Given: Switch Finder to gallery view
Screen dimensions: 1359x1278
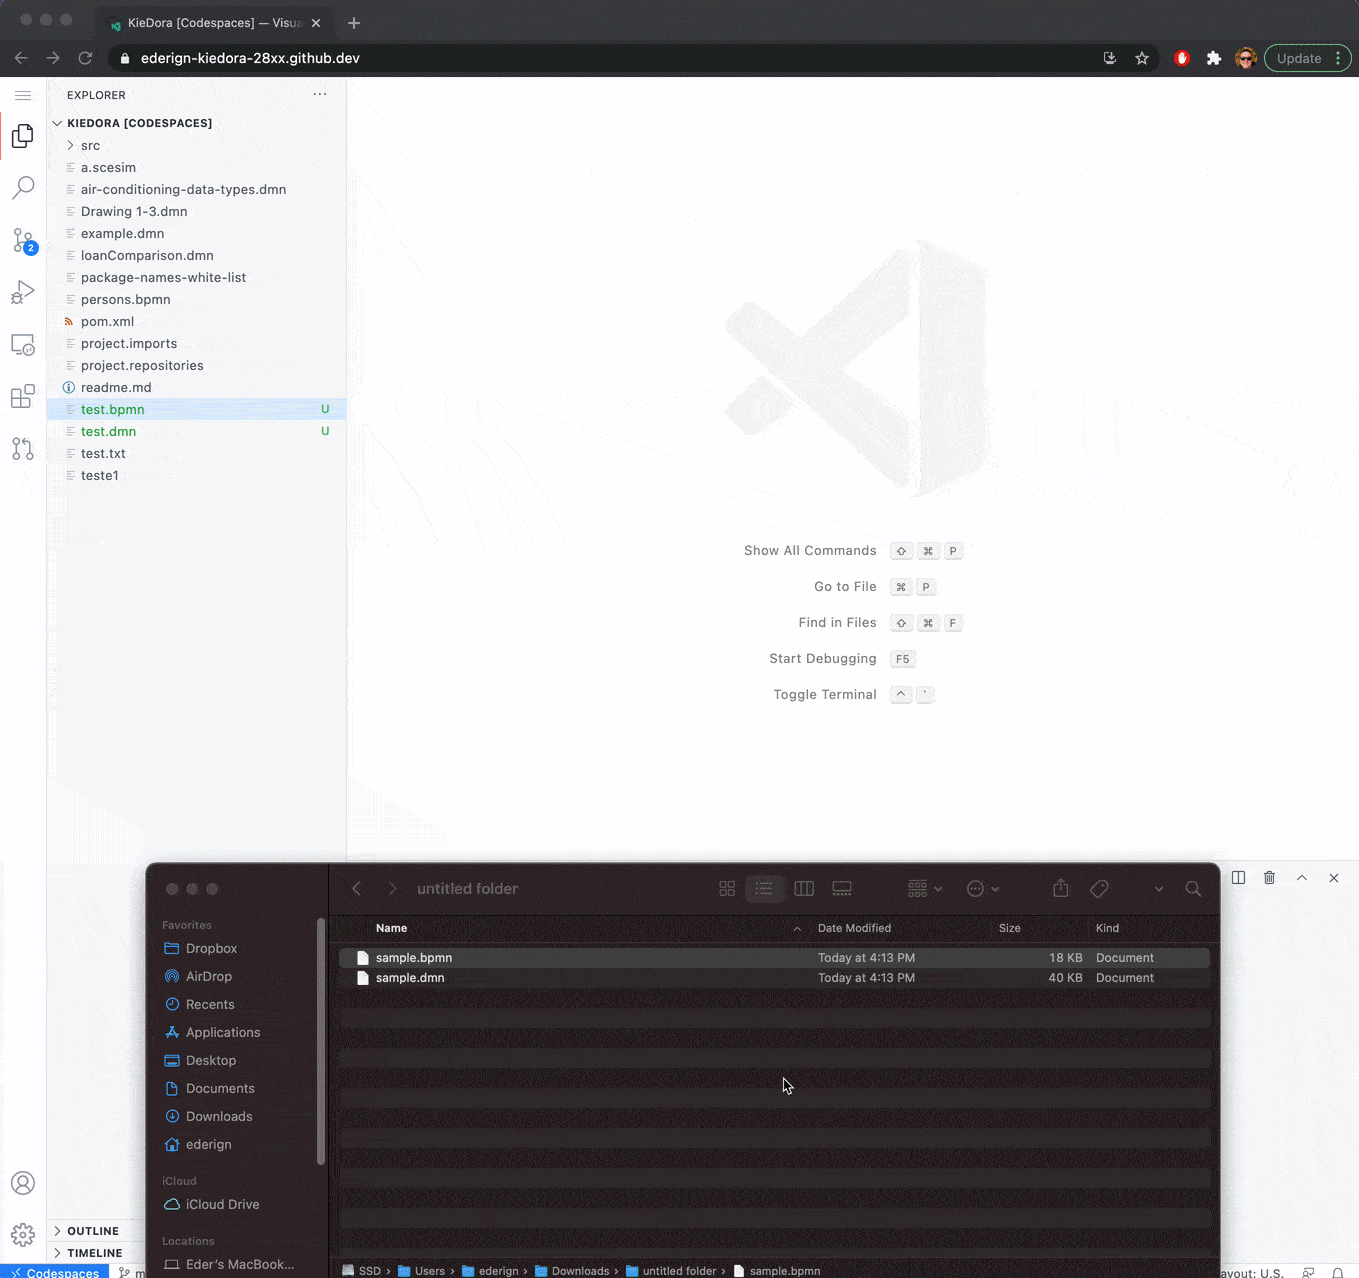Looking at the screenshot, I should click(x=842, y=889).
